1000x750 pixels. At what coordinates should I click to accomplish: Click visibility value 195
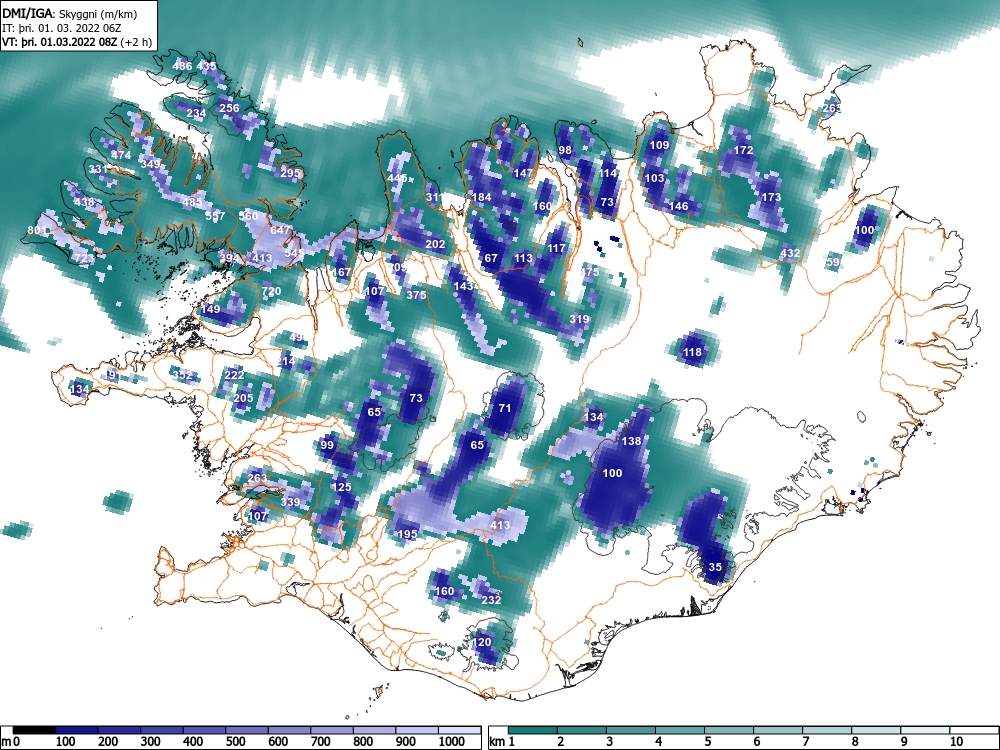[x=407, y=534]
